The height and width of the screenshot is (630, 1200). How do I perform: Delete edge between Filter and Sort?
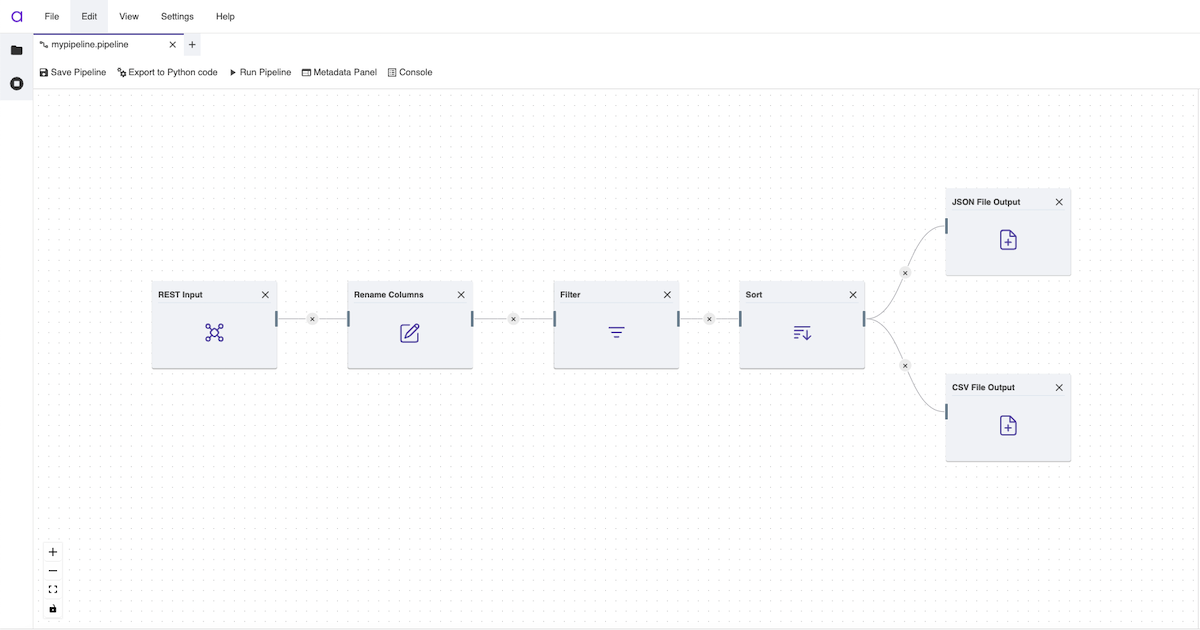click(709, 319)
